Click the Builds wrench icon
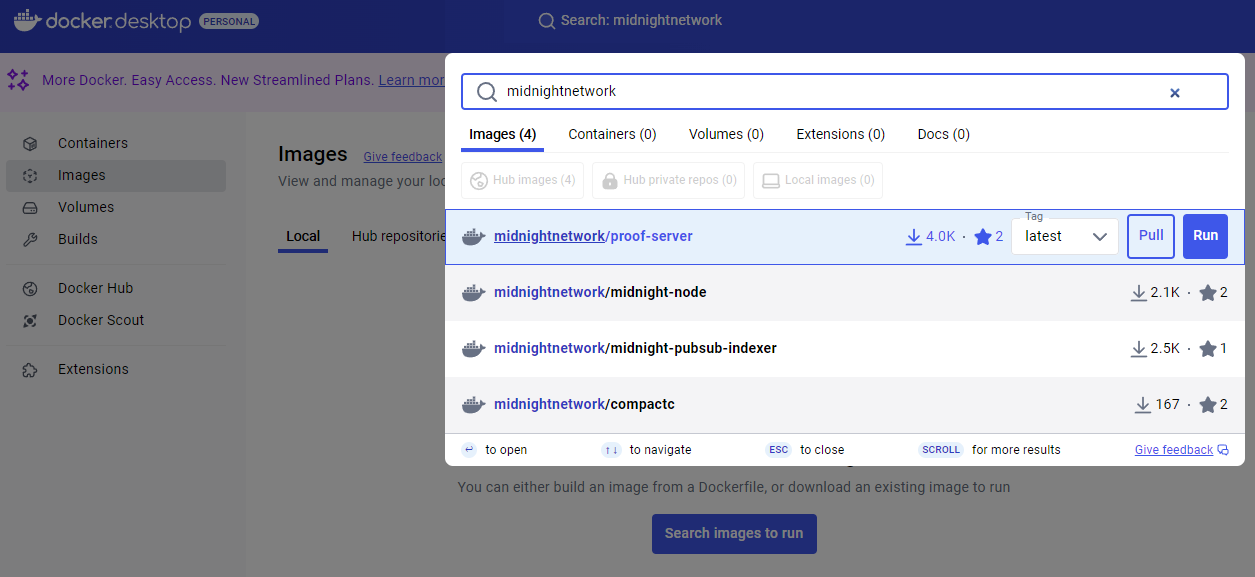 click(30, 239)
